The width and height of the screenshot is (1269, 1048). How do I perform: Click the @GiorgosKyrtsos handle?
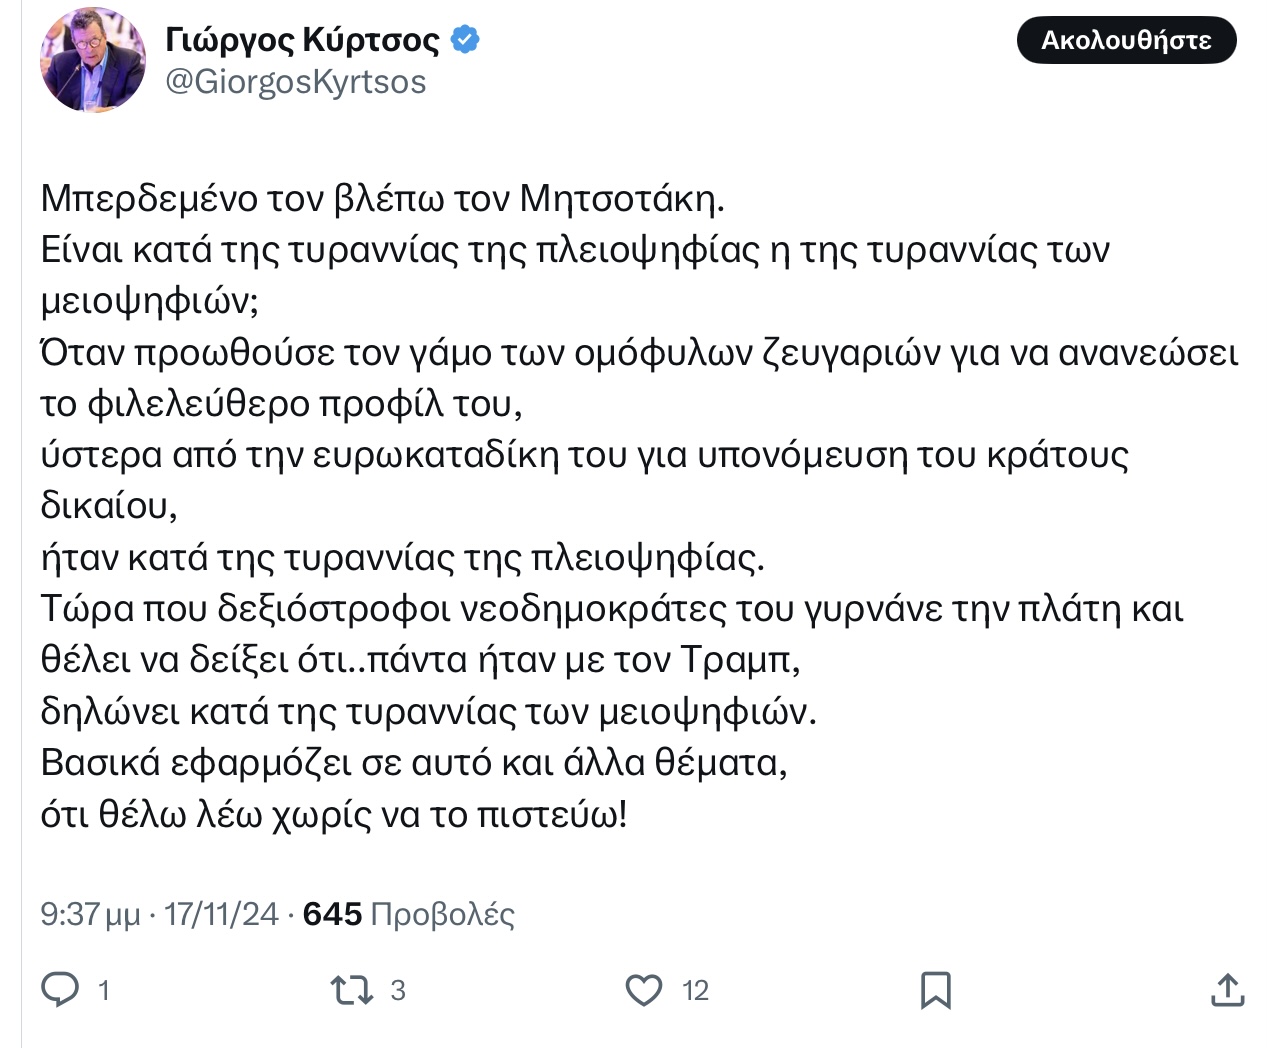pyautogui.click(x=296, y=82)
